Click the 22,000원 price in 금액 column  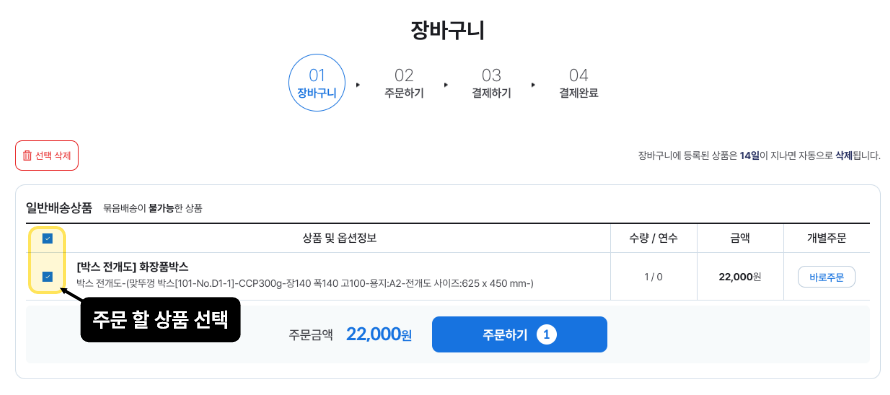[740, 278]
